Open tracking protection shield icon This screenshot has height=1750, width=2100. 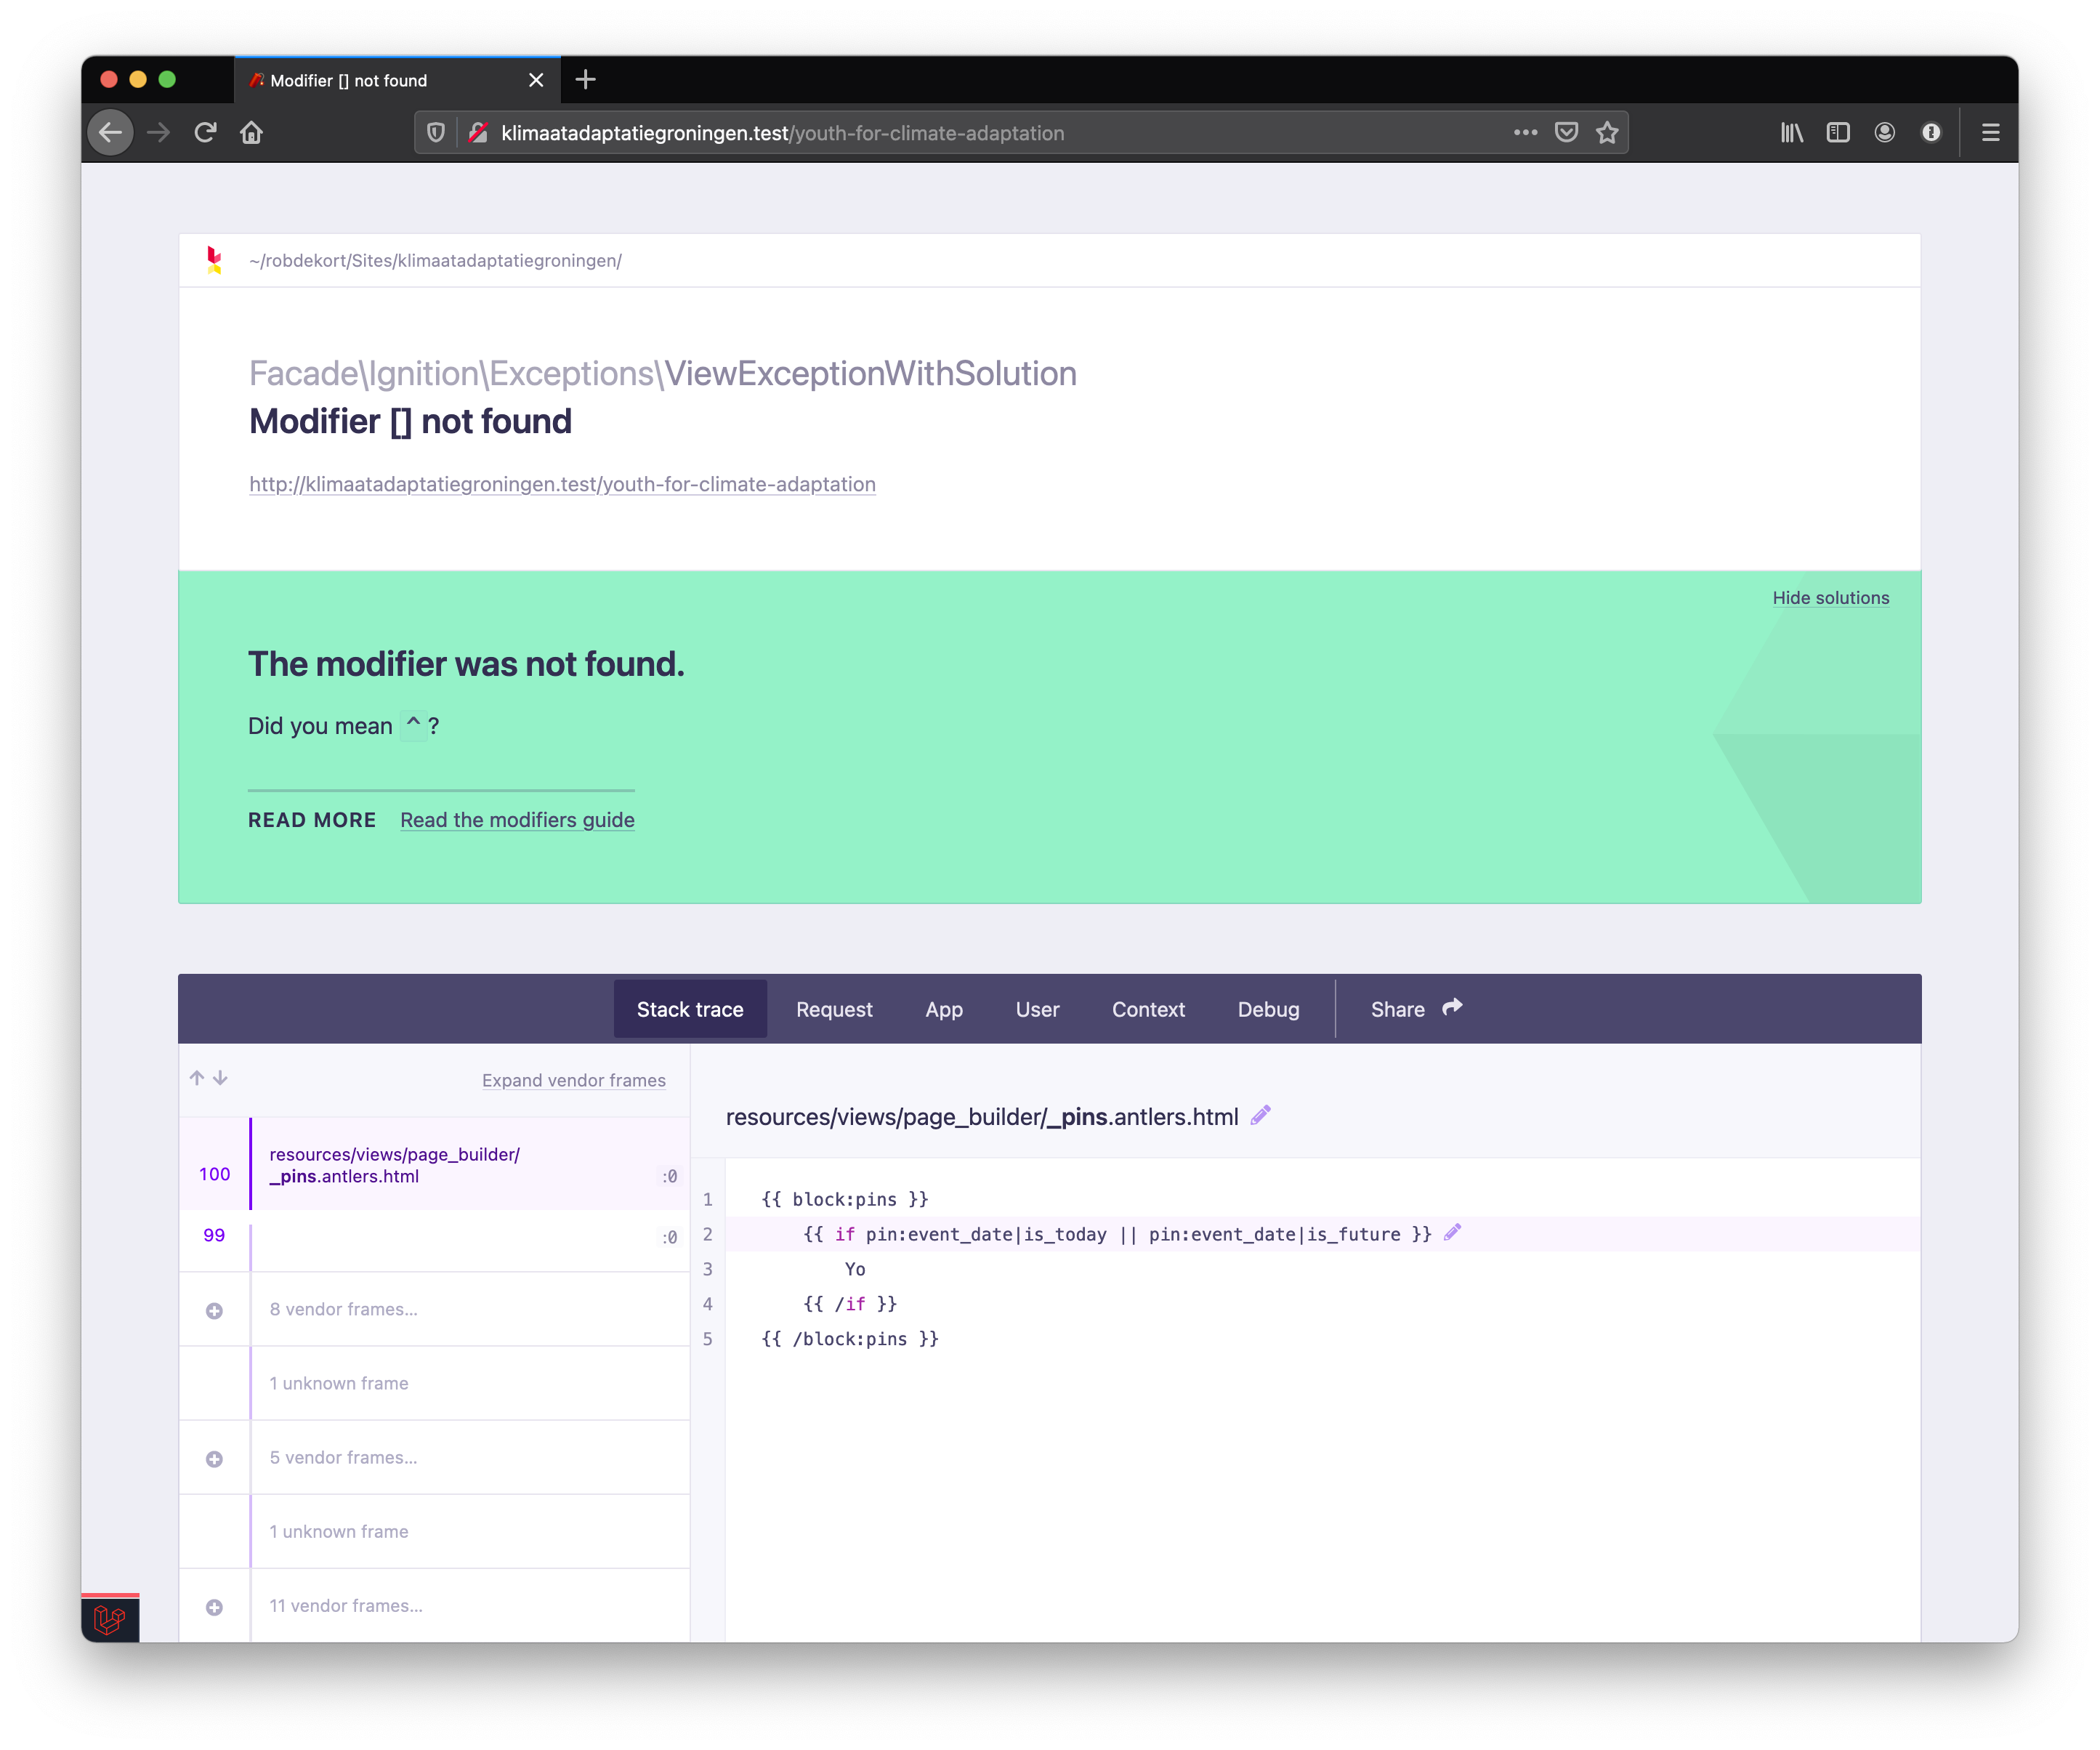(x=436, y=132)
